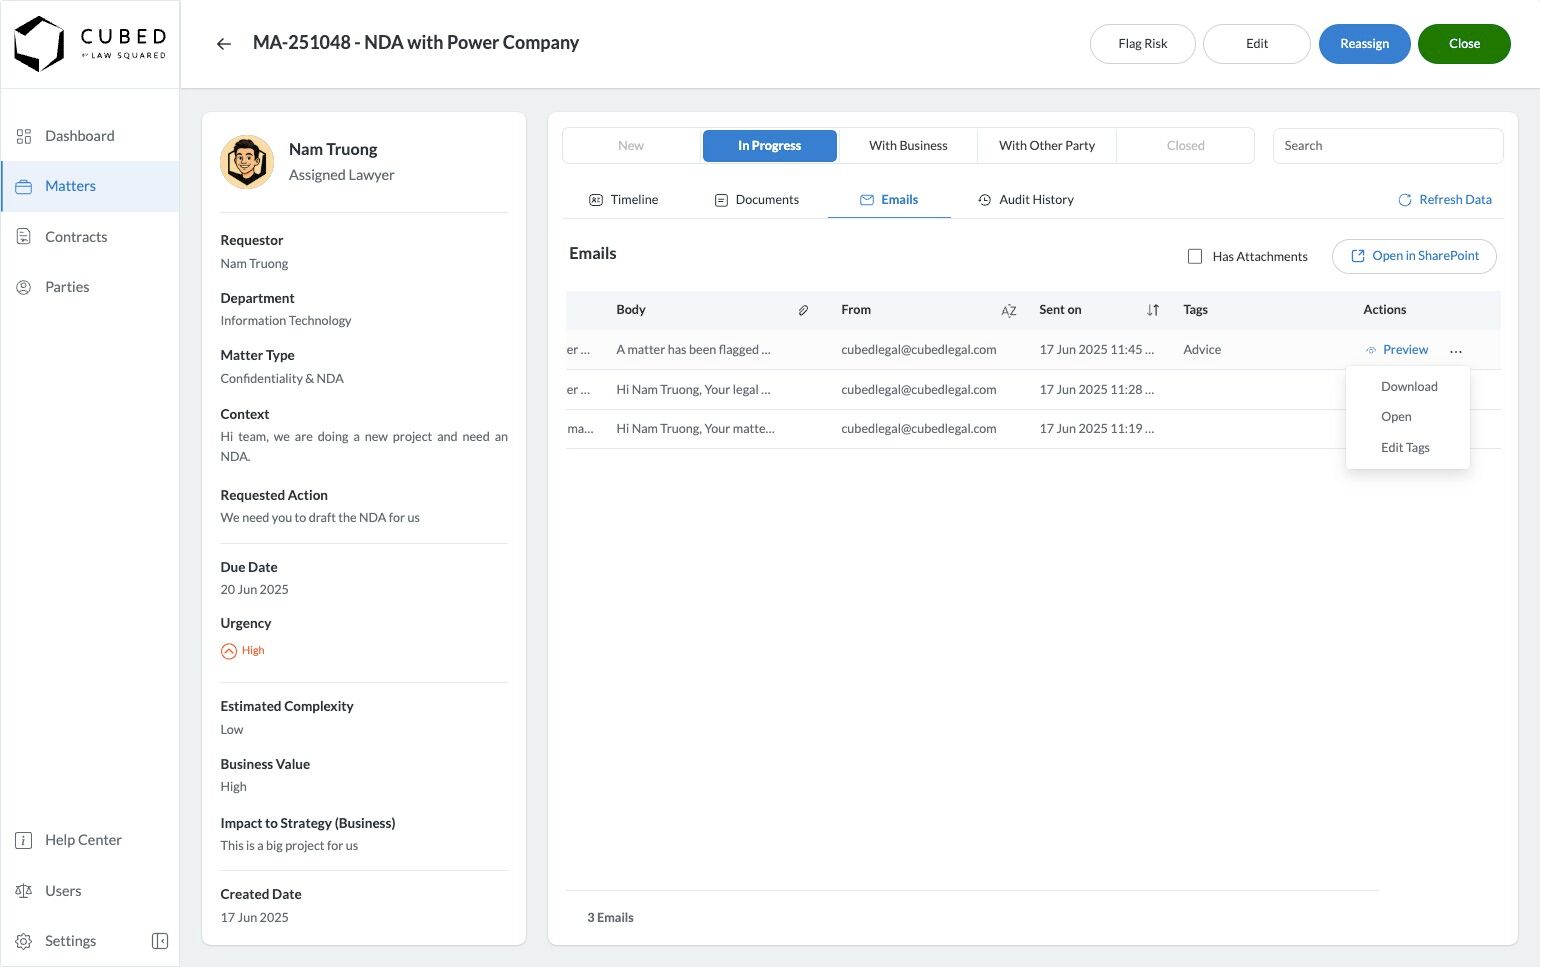Sort emails by From A-Z icon
Image resolution: width=1541 pixels, height=968 pixels.
pyautogui.click(x=1009, y=311)
